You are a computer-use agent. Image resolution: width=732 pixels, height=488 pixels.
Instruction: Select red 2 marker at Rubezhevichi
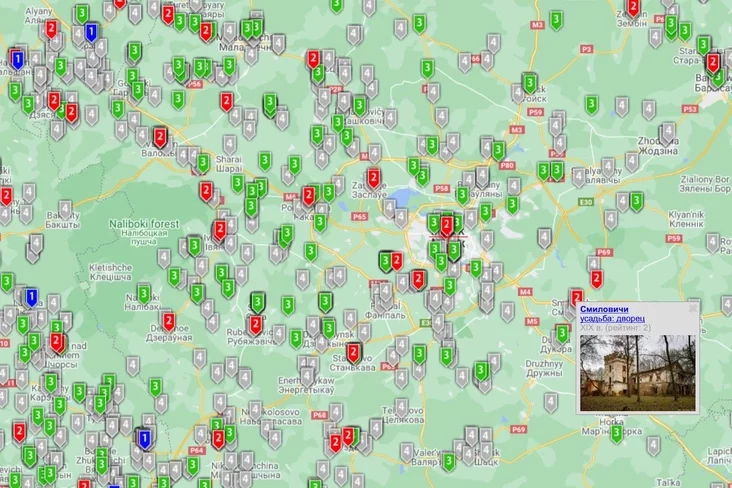point(257,323)
